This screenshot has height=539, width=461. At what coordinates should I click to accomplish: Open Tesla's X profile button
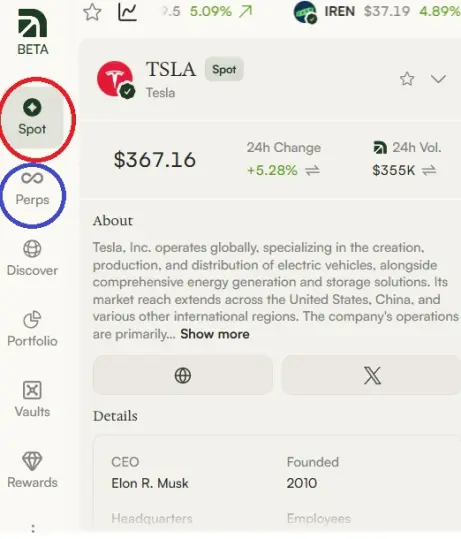tap(372, 375)
